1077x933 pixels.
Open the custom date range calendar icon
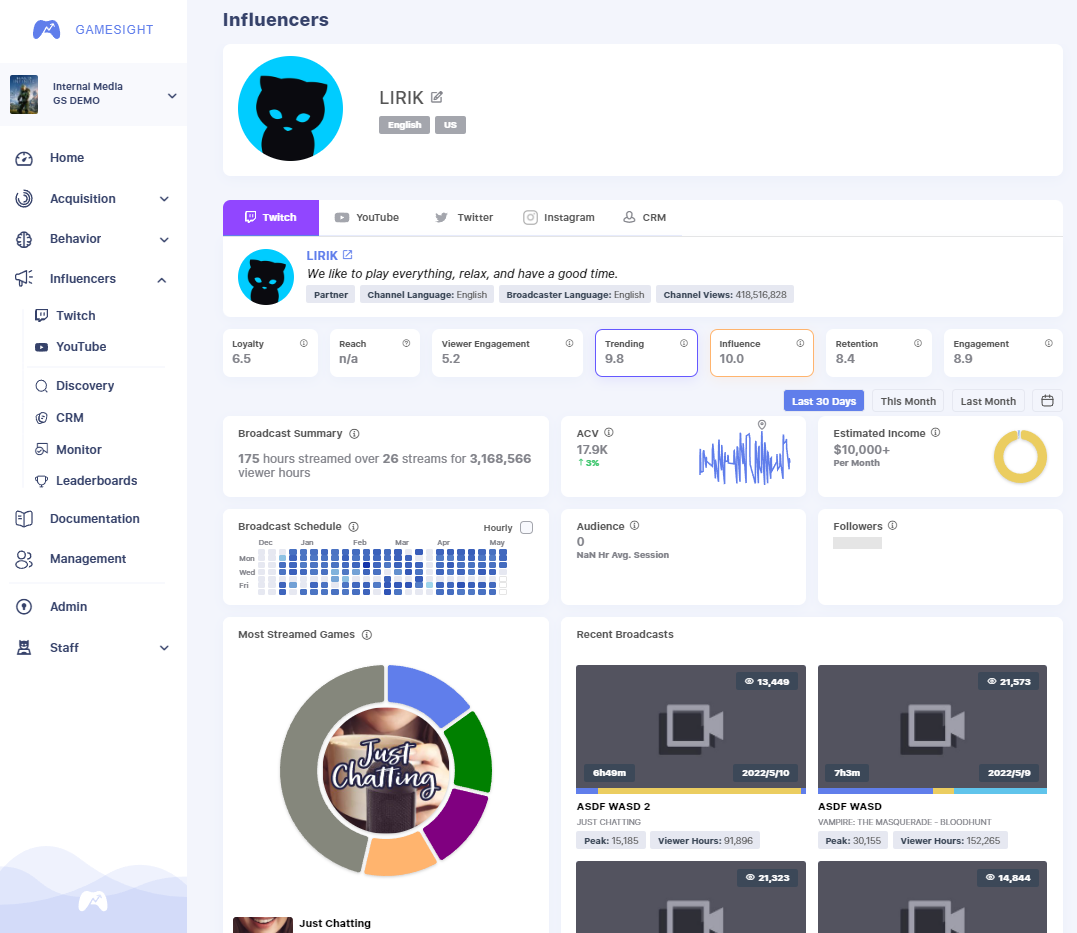1047,401
